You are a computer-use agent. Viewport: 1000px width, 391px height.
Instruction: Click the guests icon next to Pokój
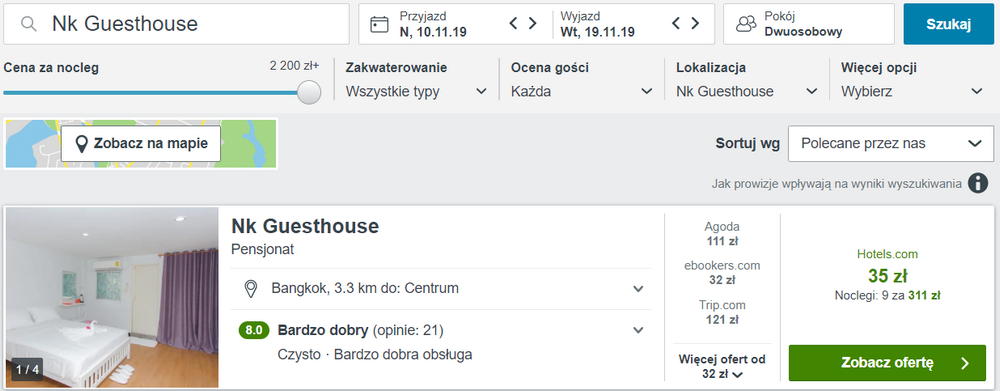(x=746, y=24)
